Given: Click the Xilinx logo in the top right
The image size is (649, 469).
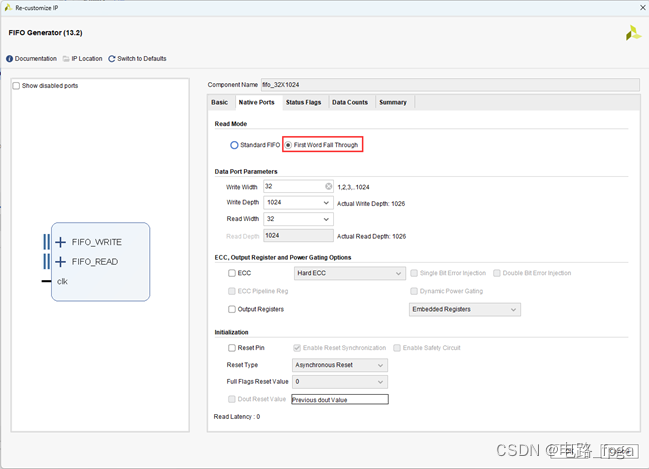Looking at the screenshot, I should coord(633,33).
